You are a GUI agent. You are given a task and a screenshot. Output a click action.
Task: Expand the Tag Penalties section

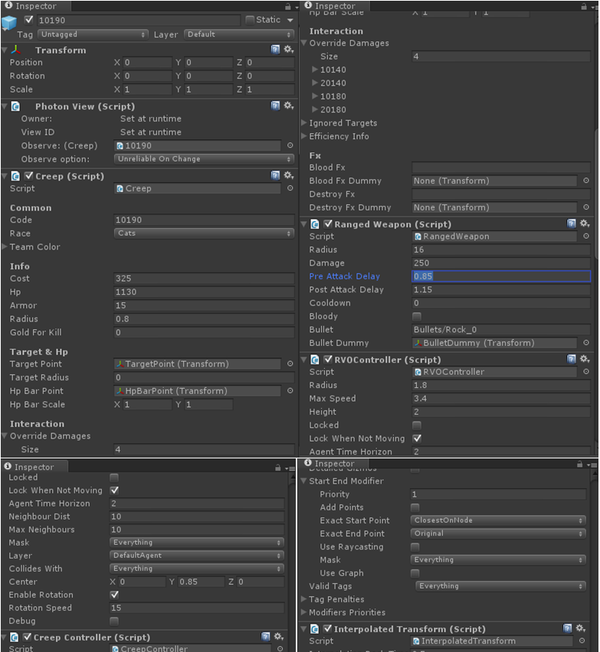pyautogui.click(x=305, y=599)
